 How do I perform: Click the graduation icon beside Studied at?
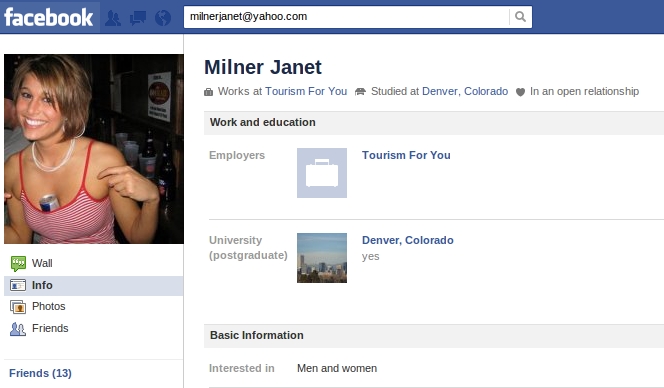[x=360, y=91]
